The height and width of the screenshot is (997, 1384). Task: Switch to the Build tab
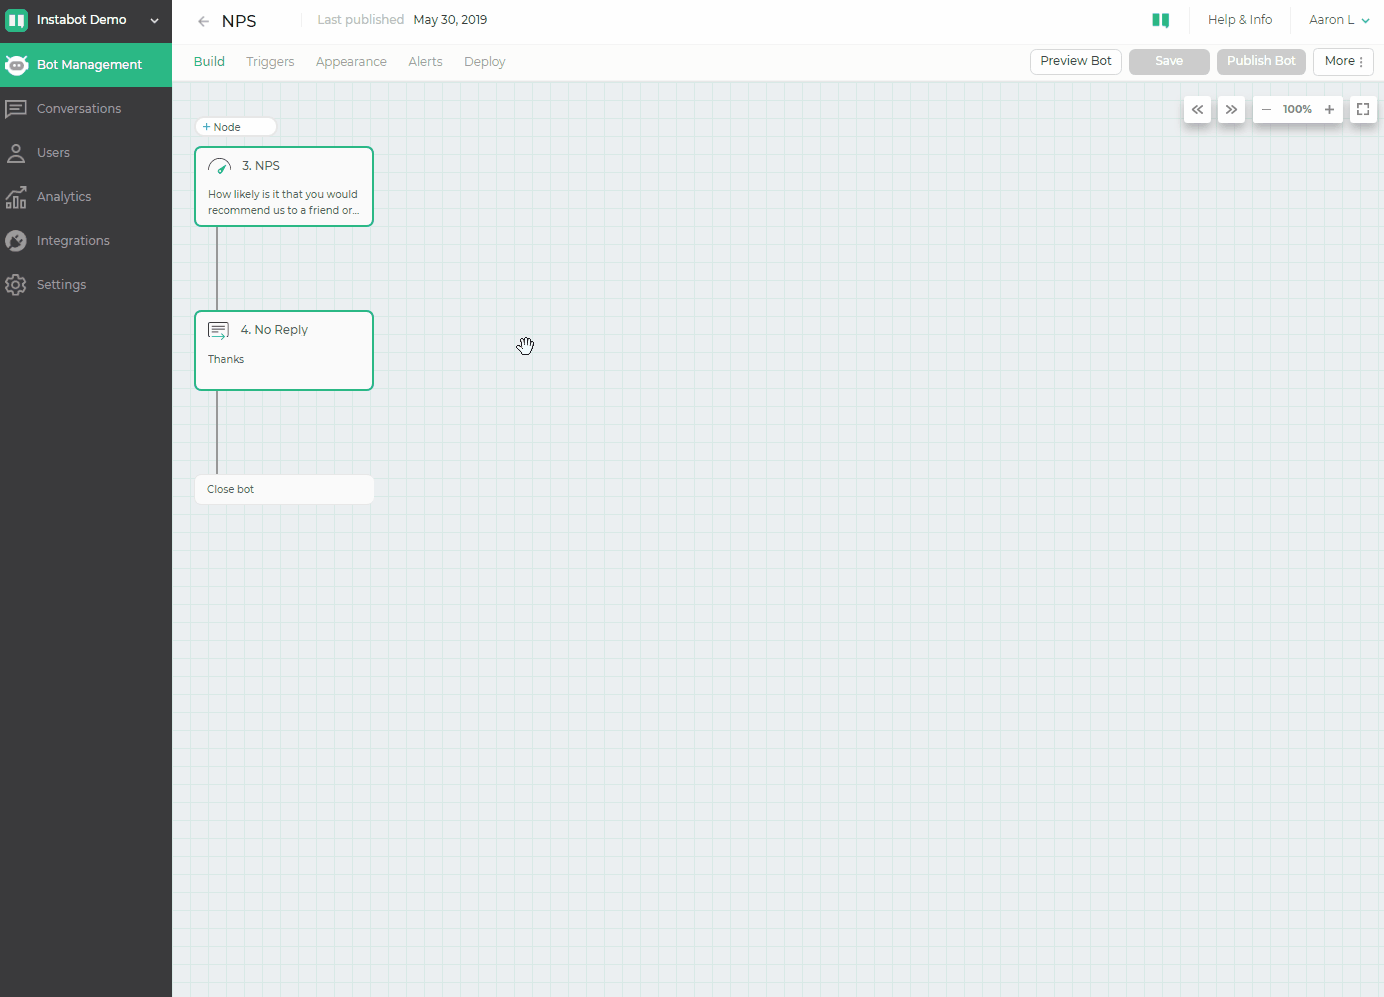(209, 62)
